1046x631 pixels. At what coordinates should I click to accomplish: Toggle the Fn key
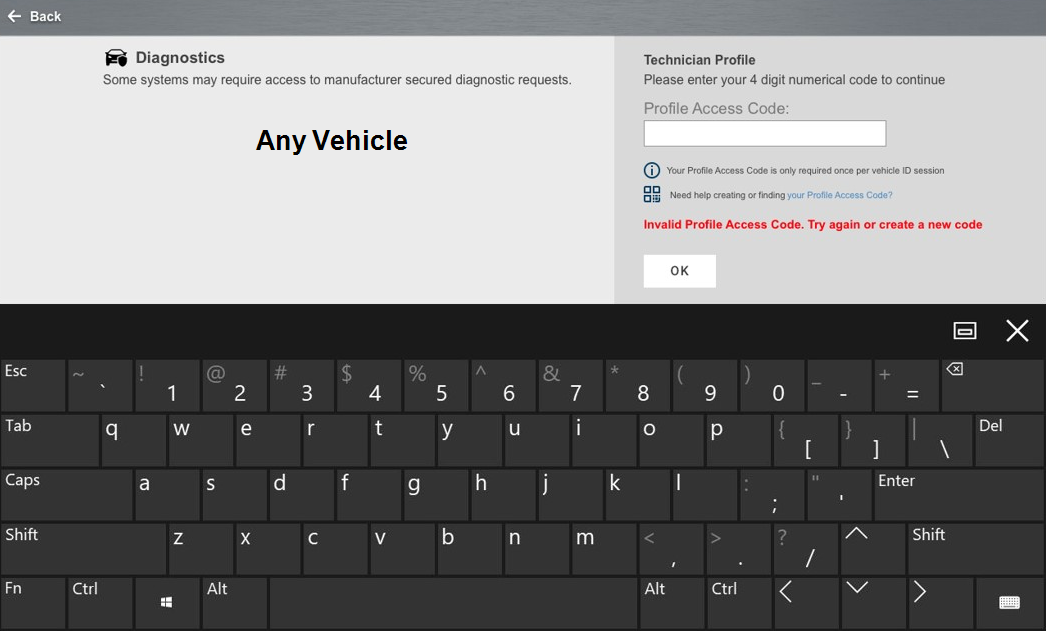[33, 603]
